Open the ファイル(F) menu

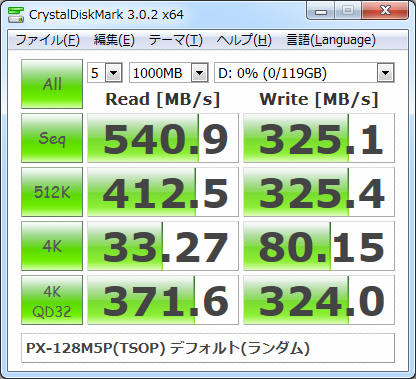point(48,40)
